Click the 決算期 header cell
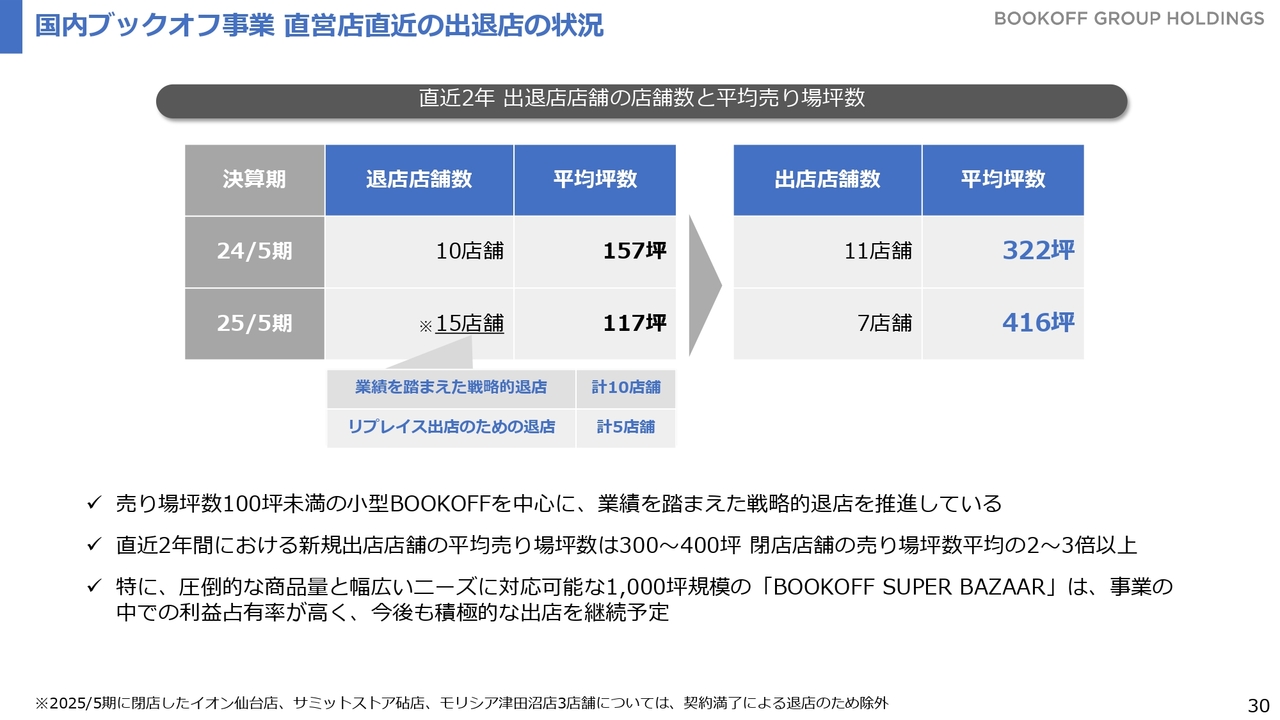The height and width of the screenshot is (720, 1280). [x=254, y=180]
